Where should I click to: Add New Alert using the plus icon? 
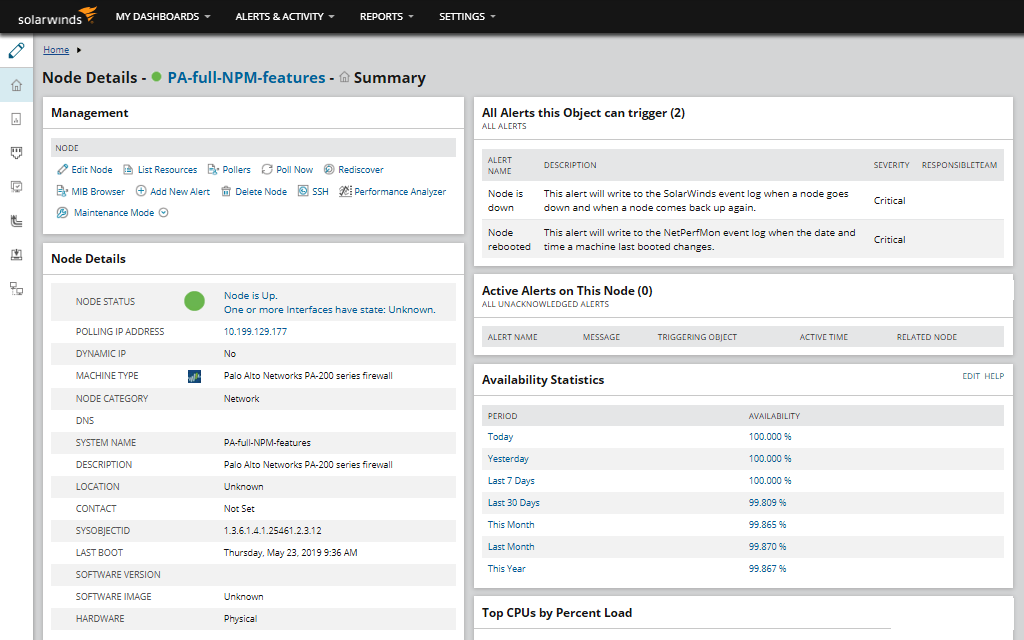coord(142,190)
